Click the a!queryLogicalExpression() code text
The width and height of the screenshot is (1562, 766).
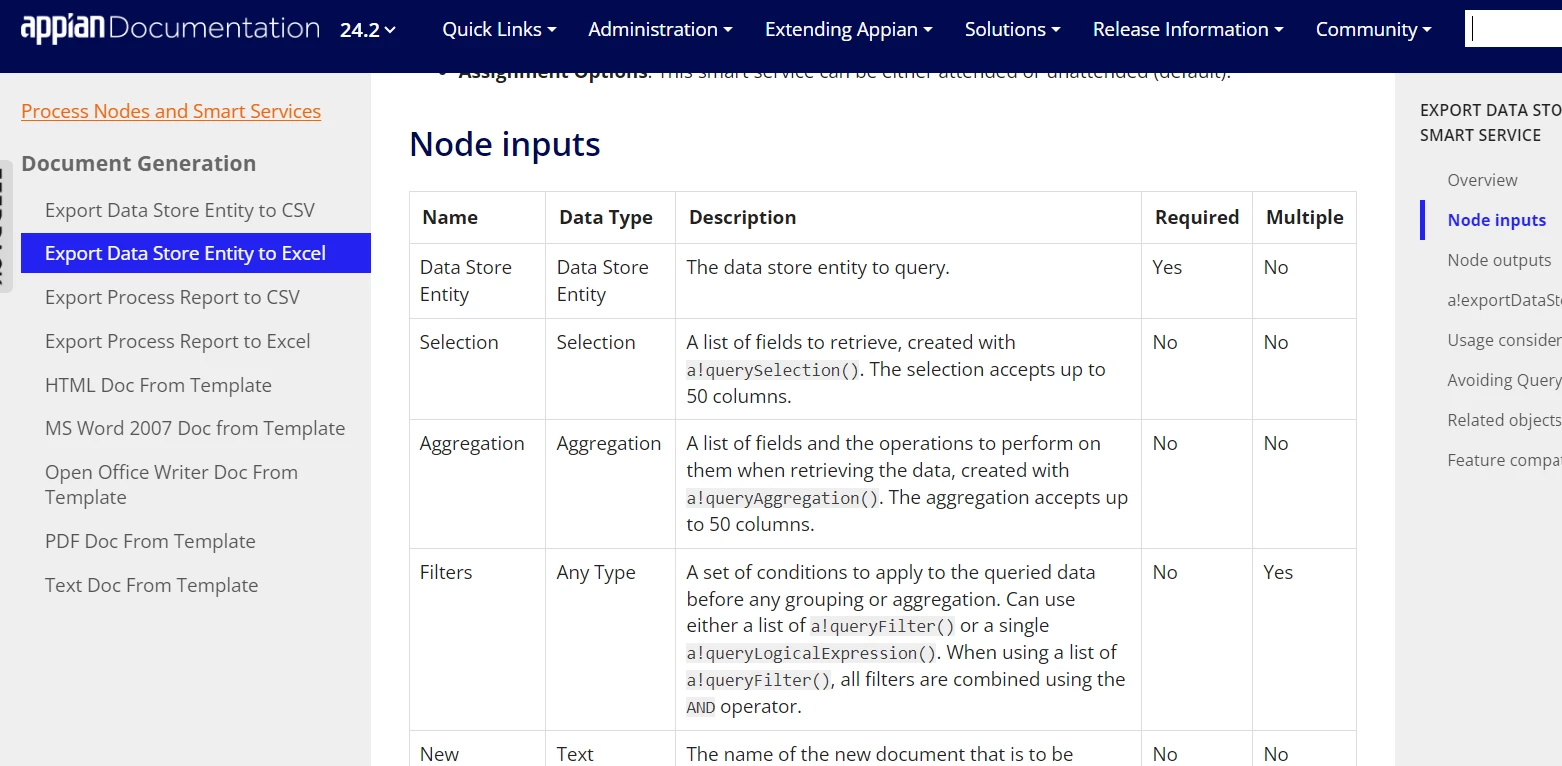click(812, 653)
